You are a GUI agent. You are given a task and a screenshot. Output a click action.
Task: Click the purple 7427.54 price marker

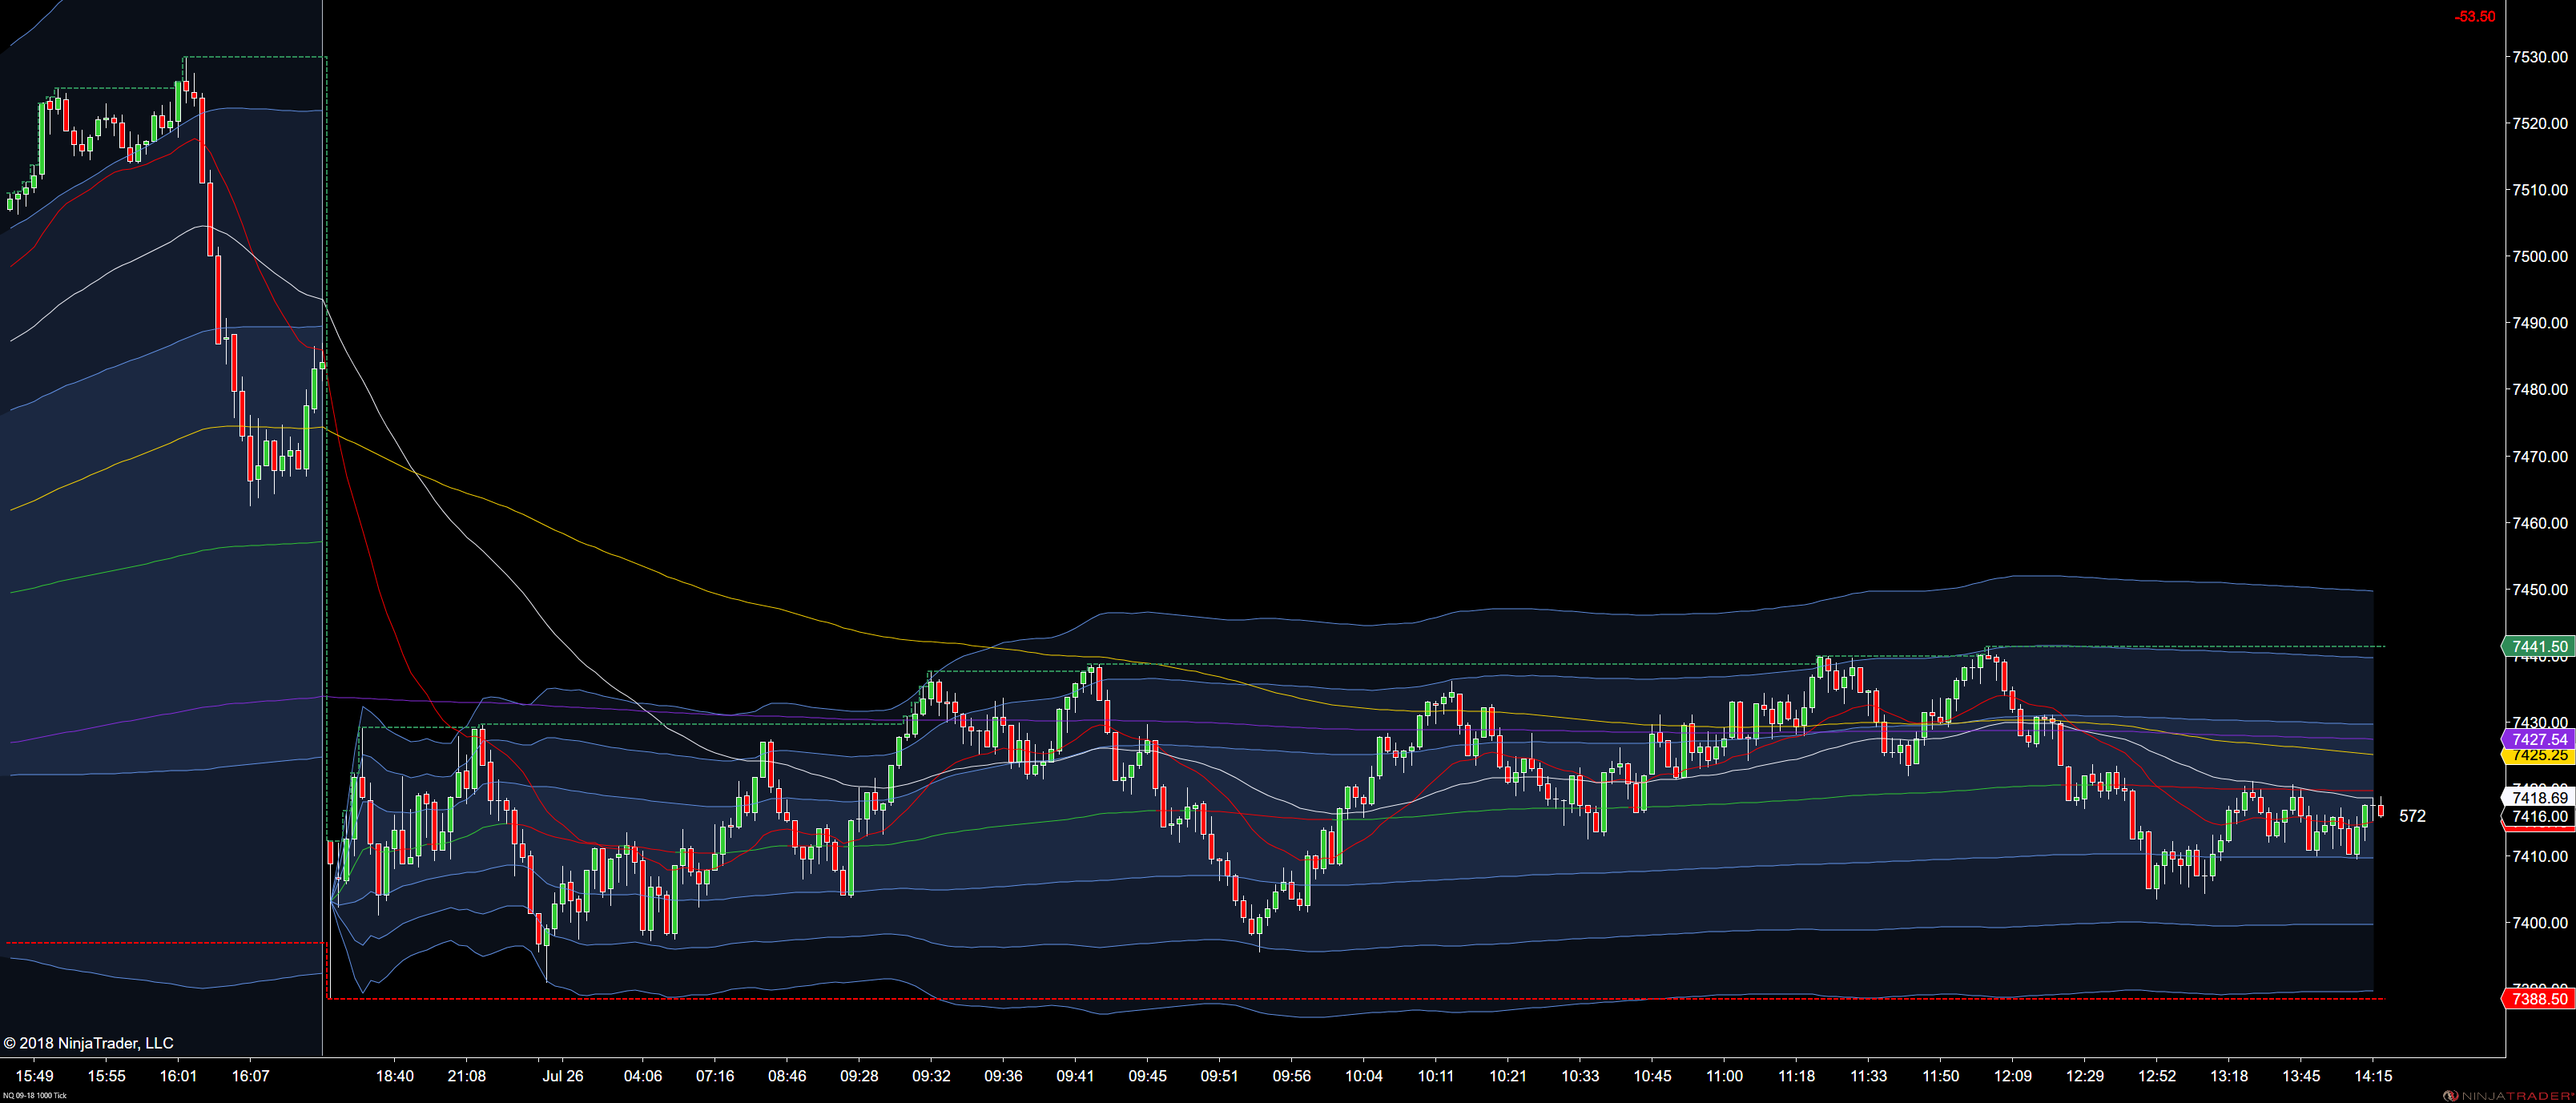pyautogui.click(x=2539, y=739)
